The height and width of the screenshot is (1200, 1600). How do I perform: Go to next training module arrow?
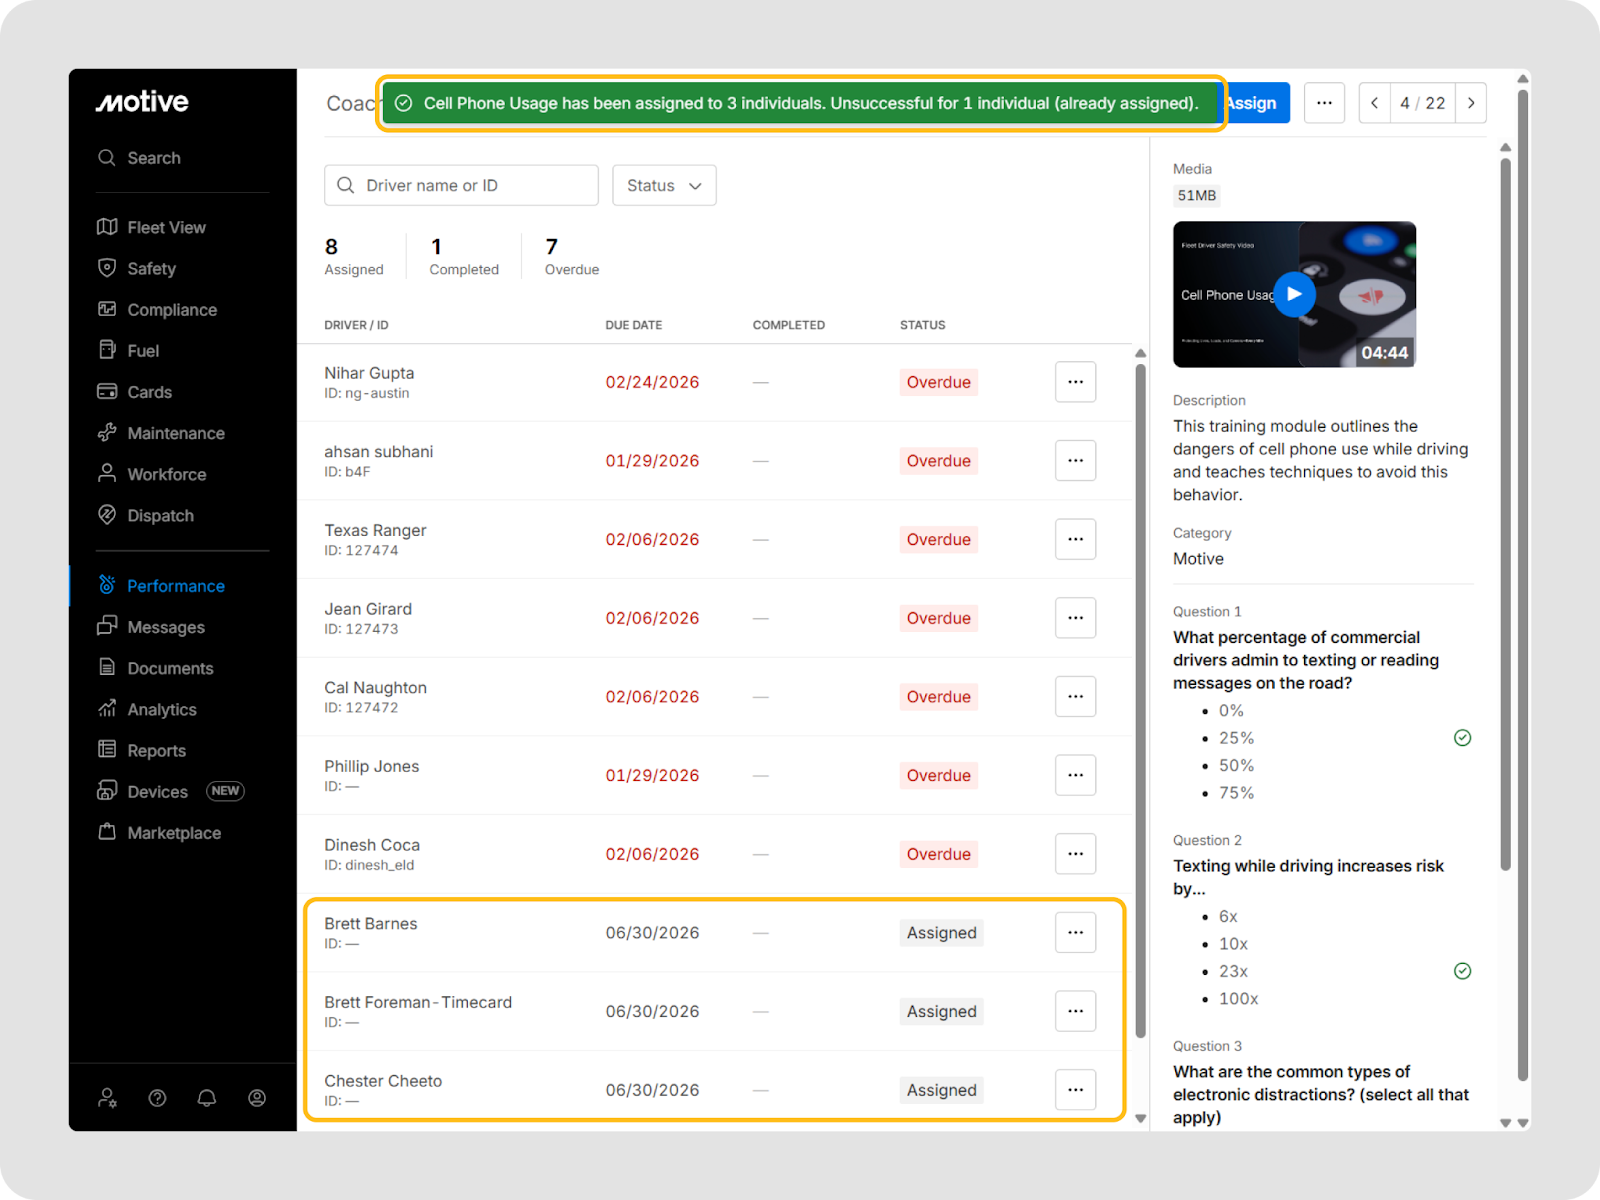click(x=1471, y=103)
